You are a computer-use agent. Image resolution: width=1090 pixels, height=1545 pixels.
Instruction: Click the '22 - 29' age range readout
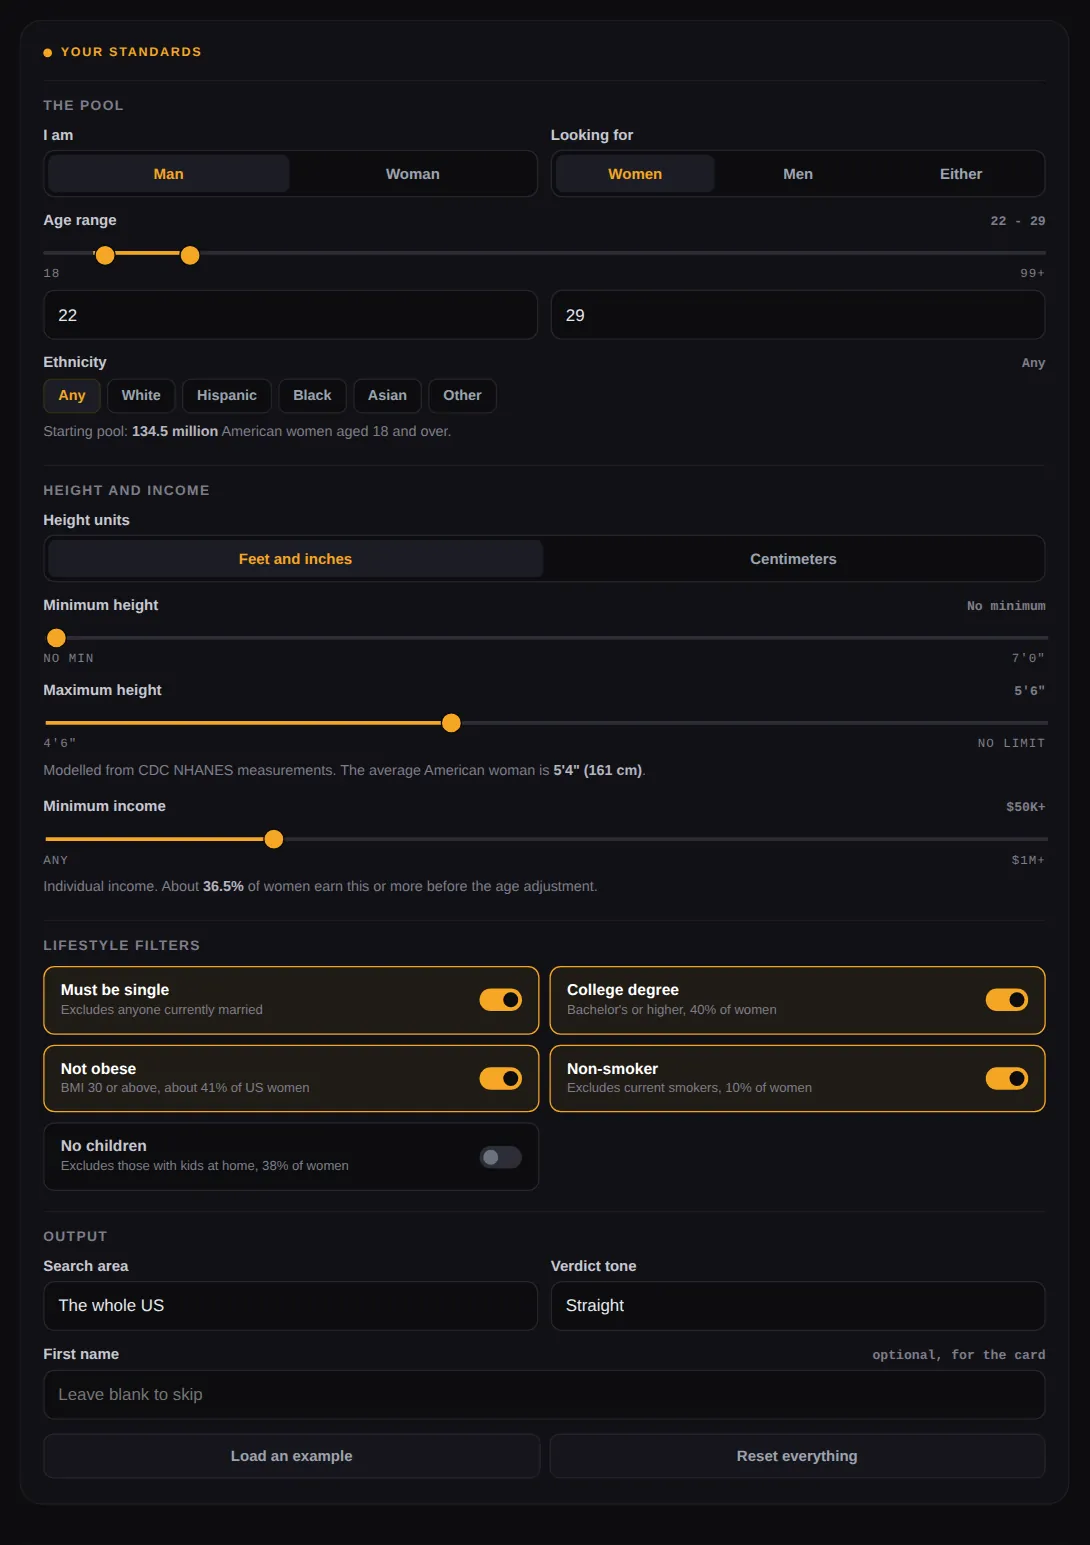(x=1017, y=221)
